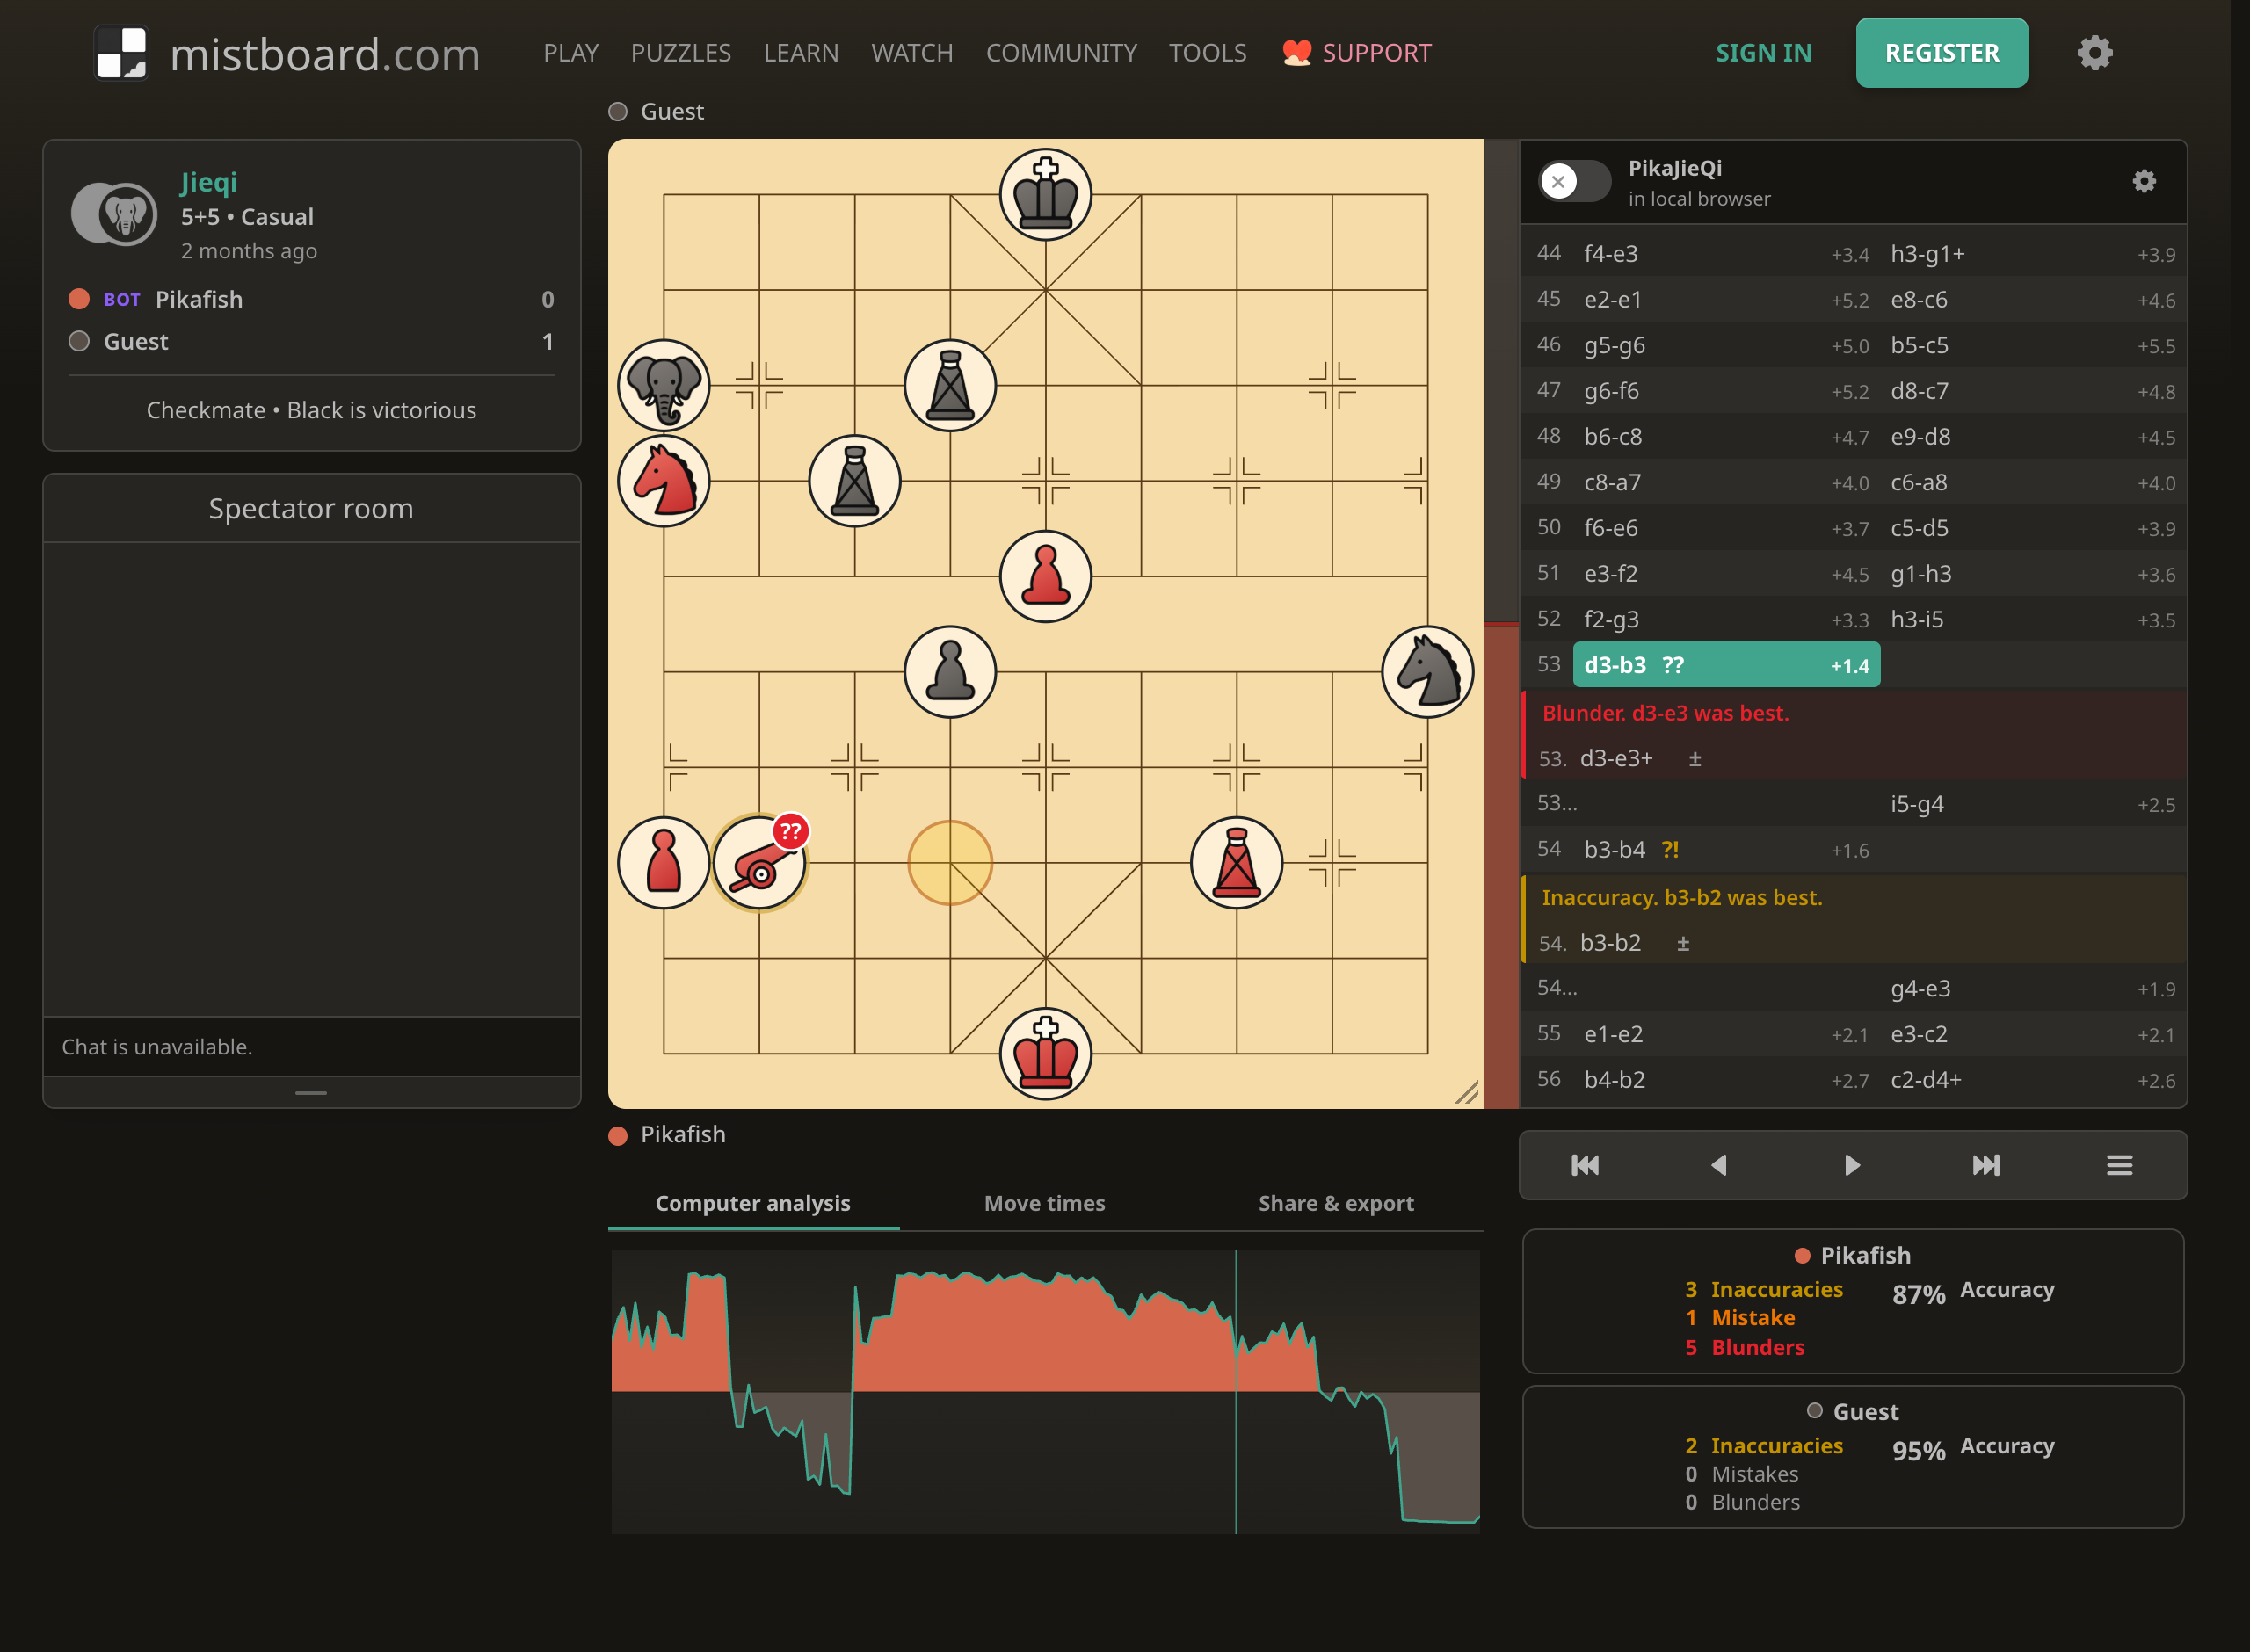Toggle the PikaJieQi local engine switch
The height and width of the screenshot is (1652, 2250).
(x=1573, y=181)
